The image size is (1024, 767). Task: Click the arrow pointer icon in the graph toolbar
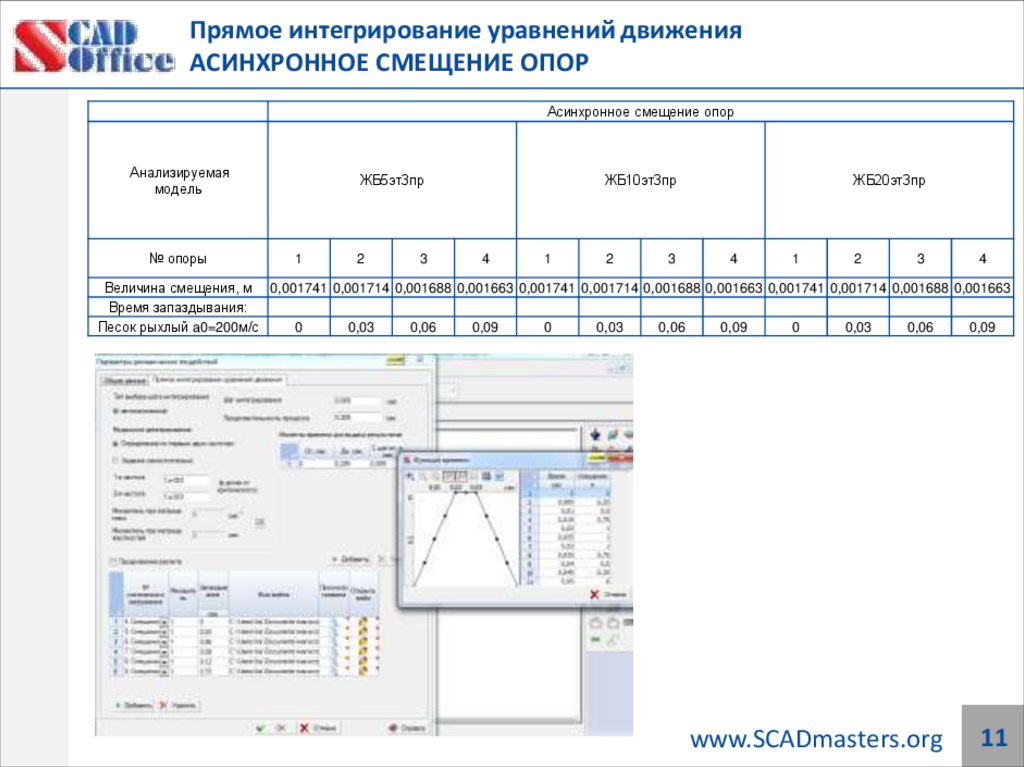click(410, 476)
